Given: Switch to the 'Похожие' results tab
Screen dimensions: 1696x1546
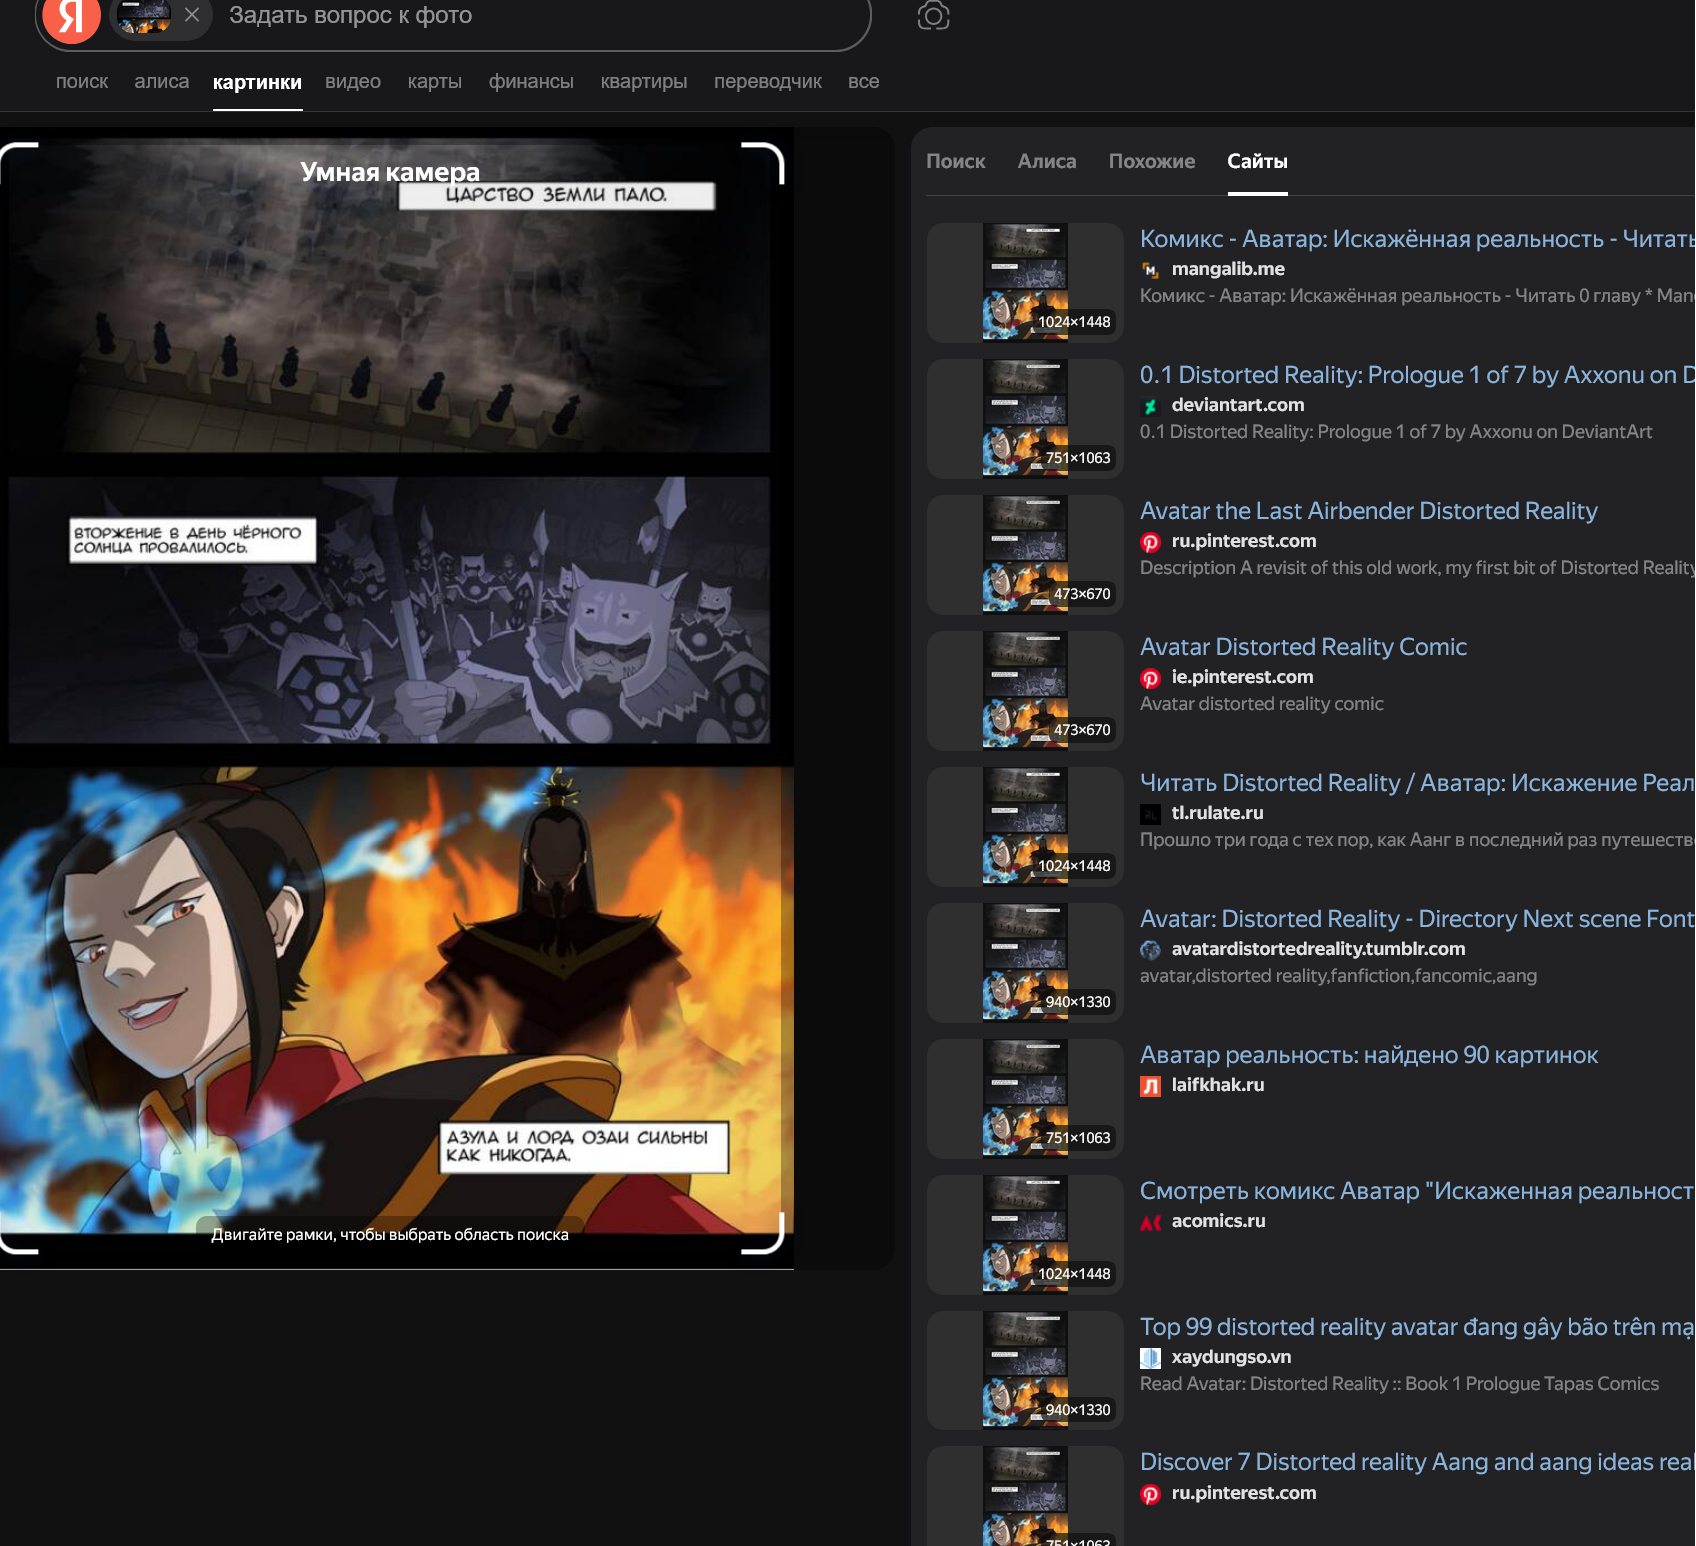Looking at the screenshot, I should point(1152,161).
